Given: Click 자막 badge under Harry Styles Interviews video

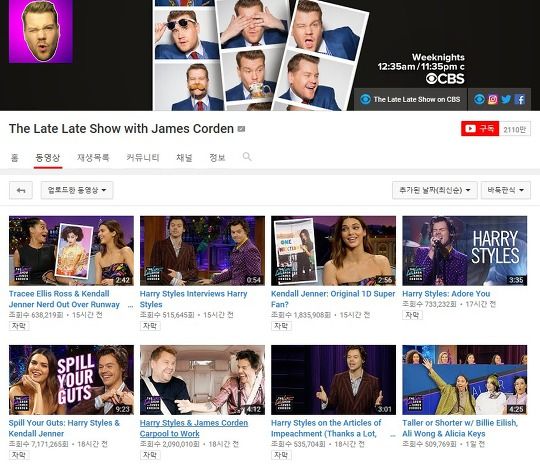Looking at the screenshot, I should (150, 326).
